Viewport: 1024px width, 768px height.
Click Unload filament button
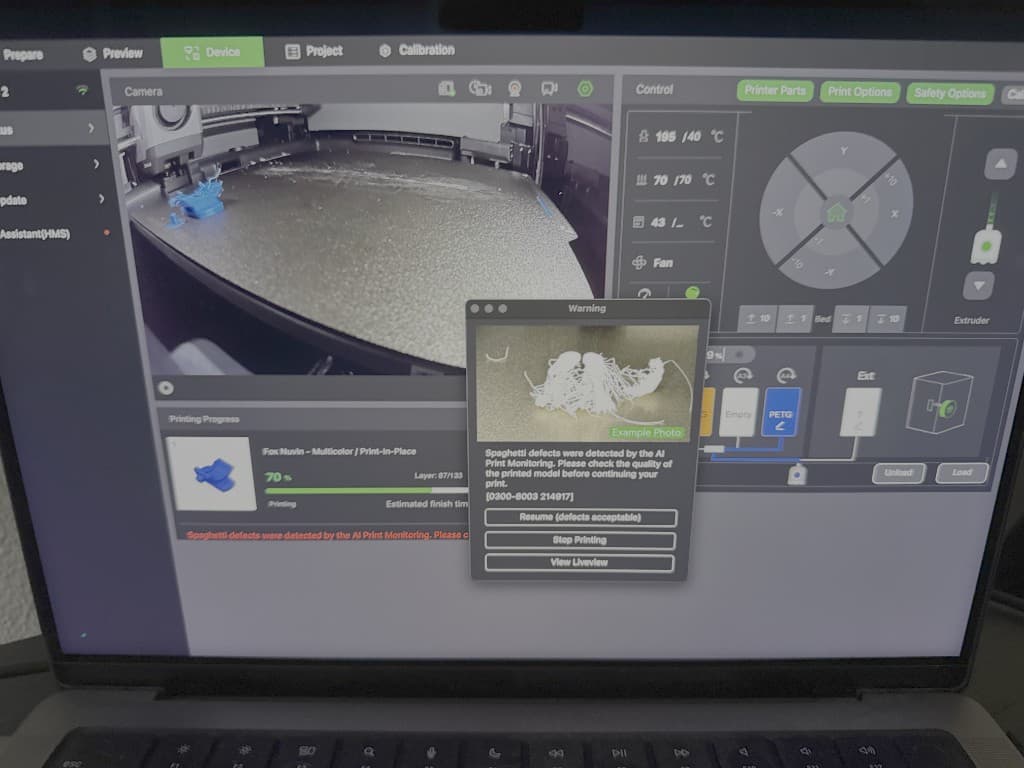[x=899, y=473]
